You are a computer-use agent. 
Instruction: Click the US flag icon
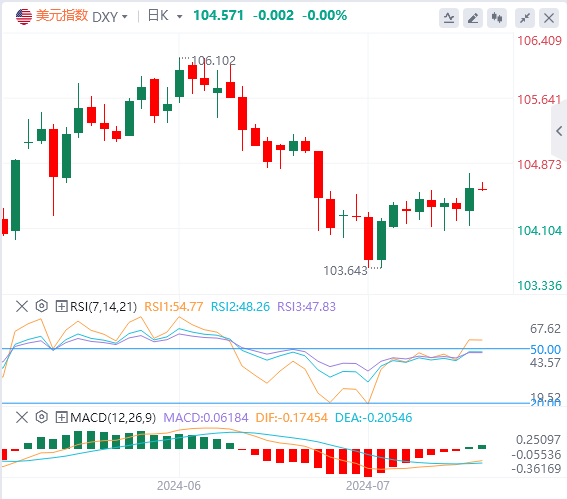(x=24, y=17)
